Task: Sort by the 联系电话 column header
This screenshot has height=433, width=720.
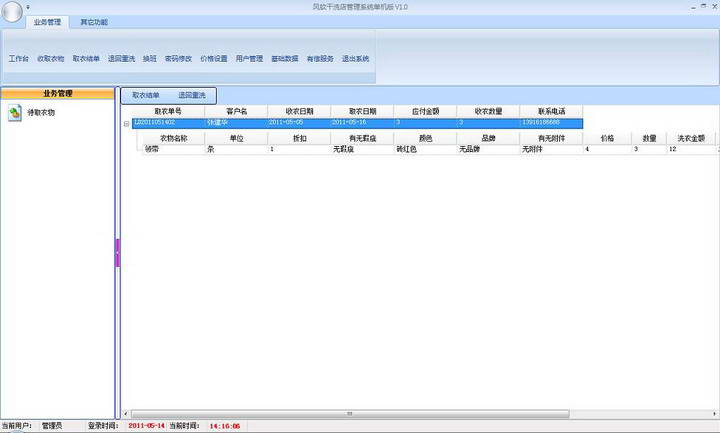Action: 551,111
